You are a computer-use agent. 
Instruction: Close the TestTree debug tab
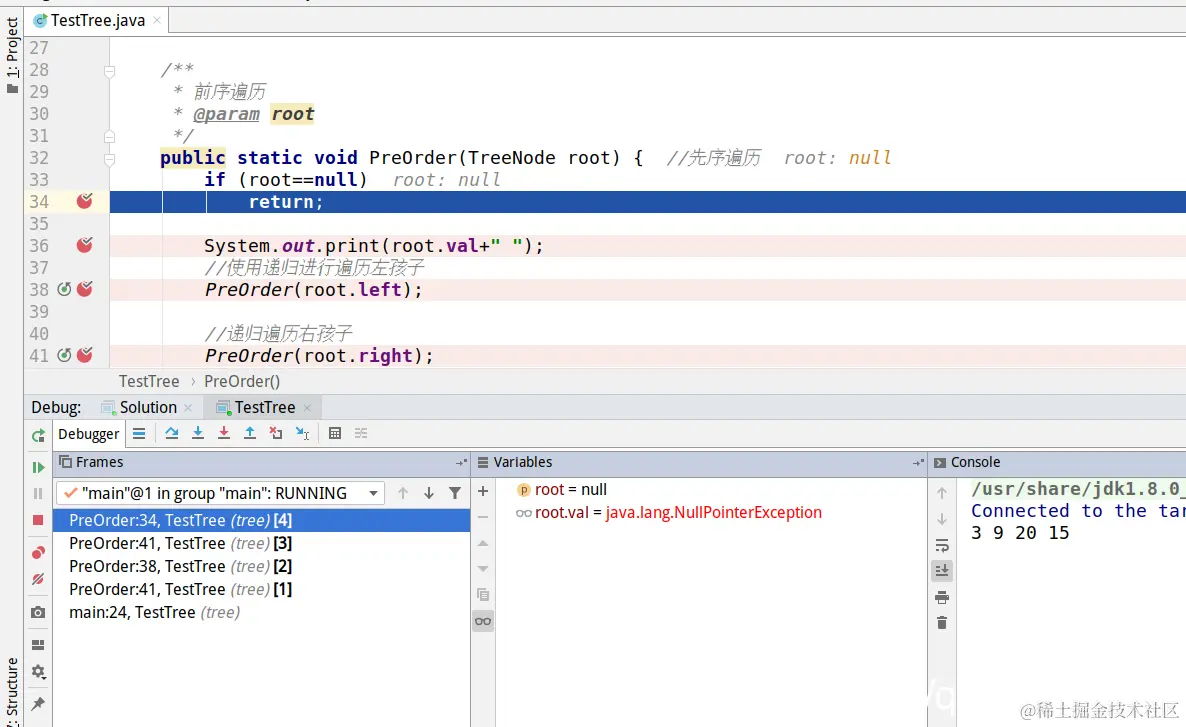307,408
